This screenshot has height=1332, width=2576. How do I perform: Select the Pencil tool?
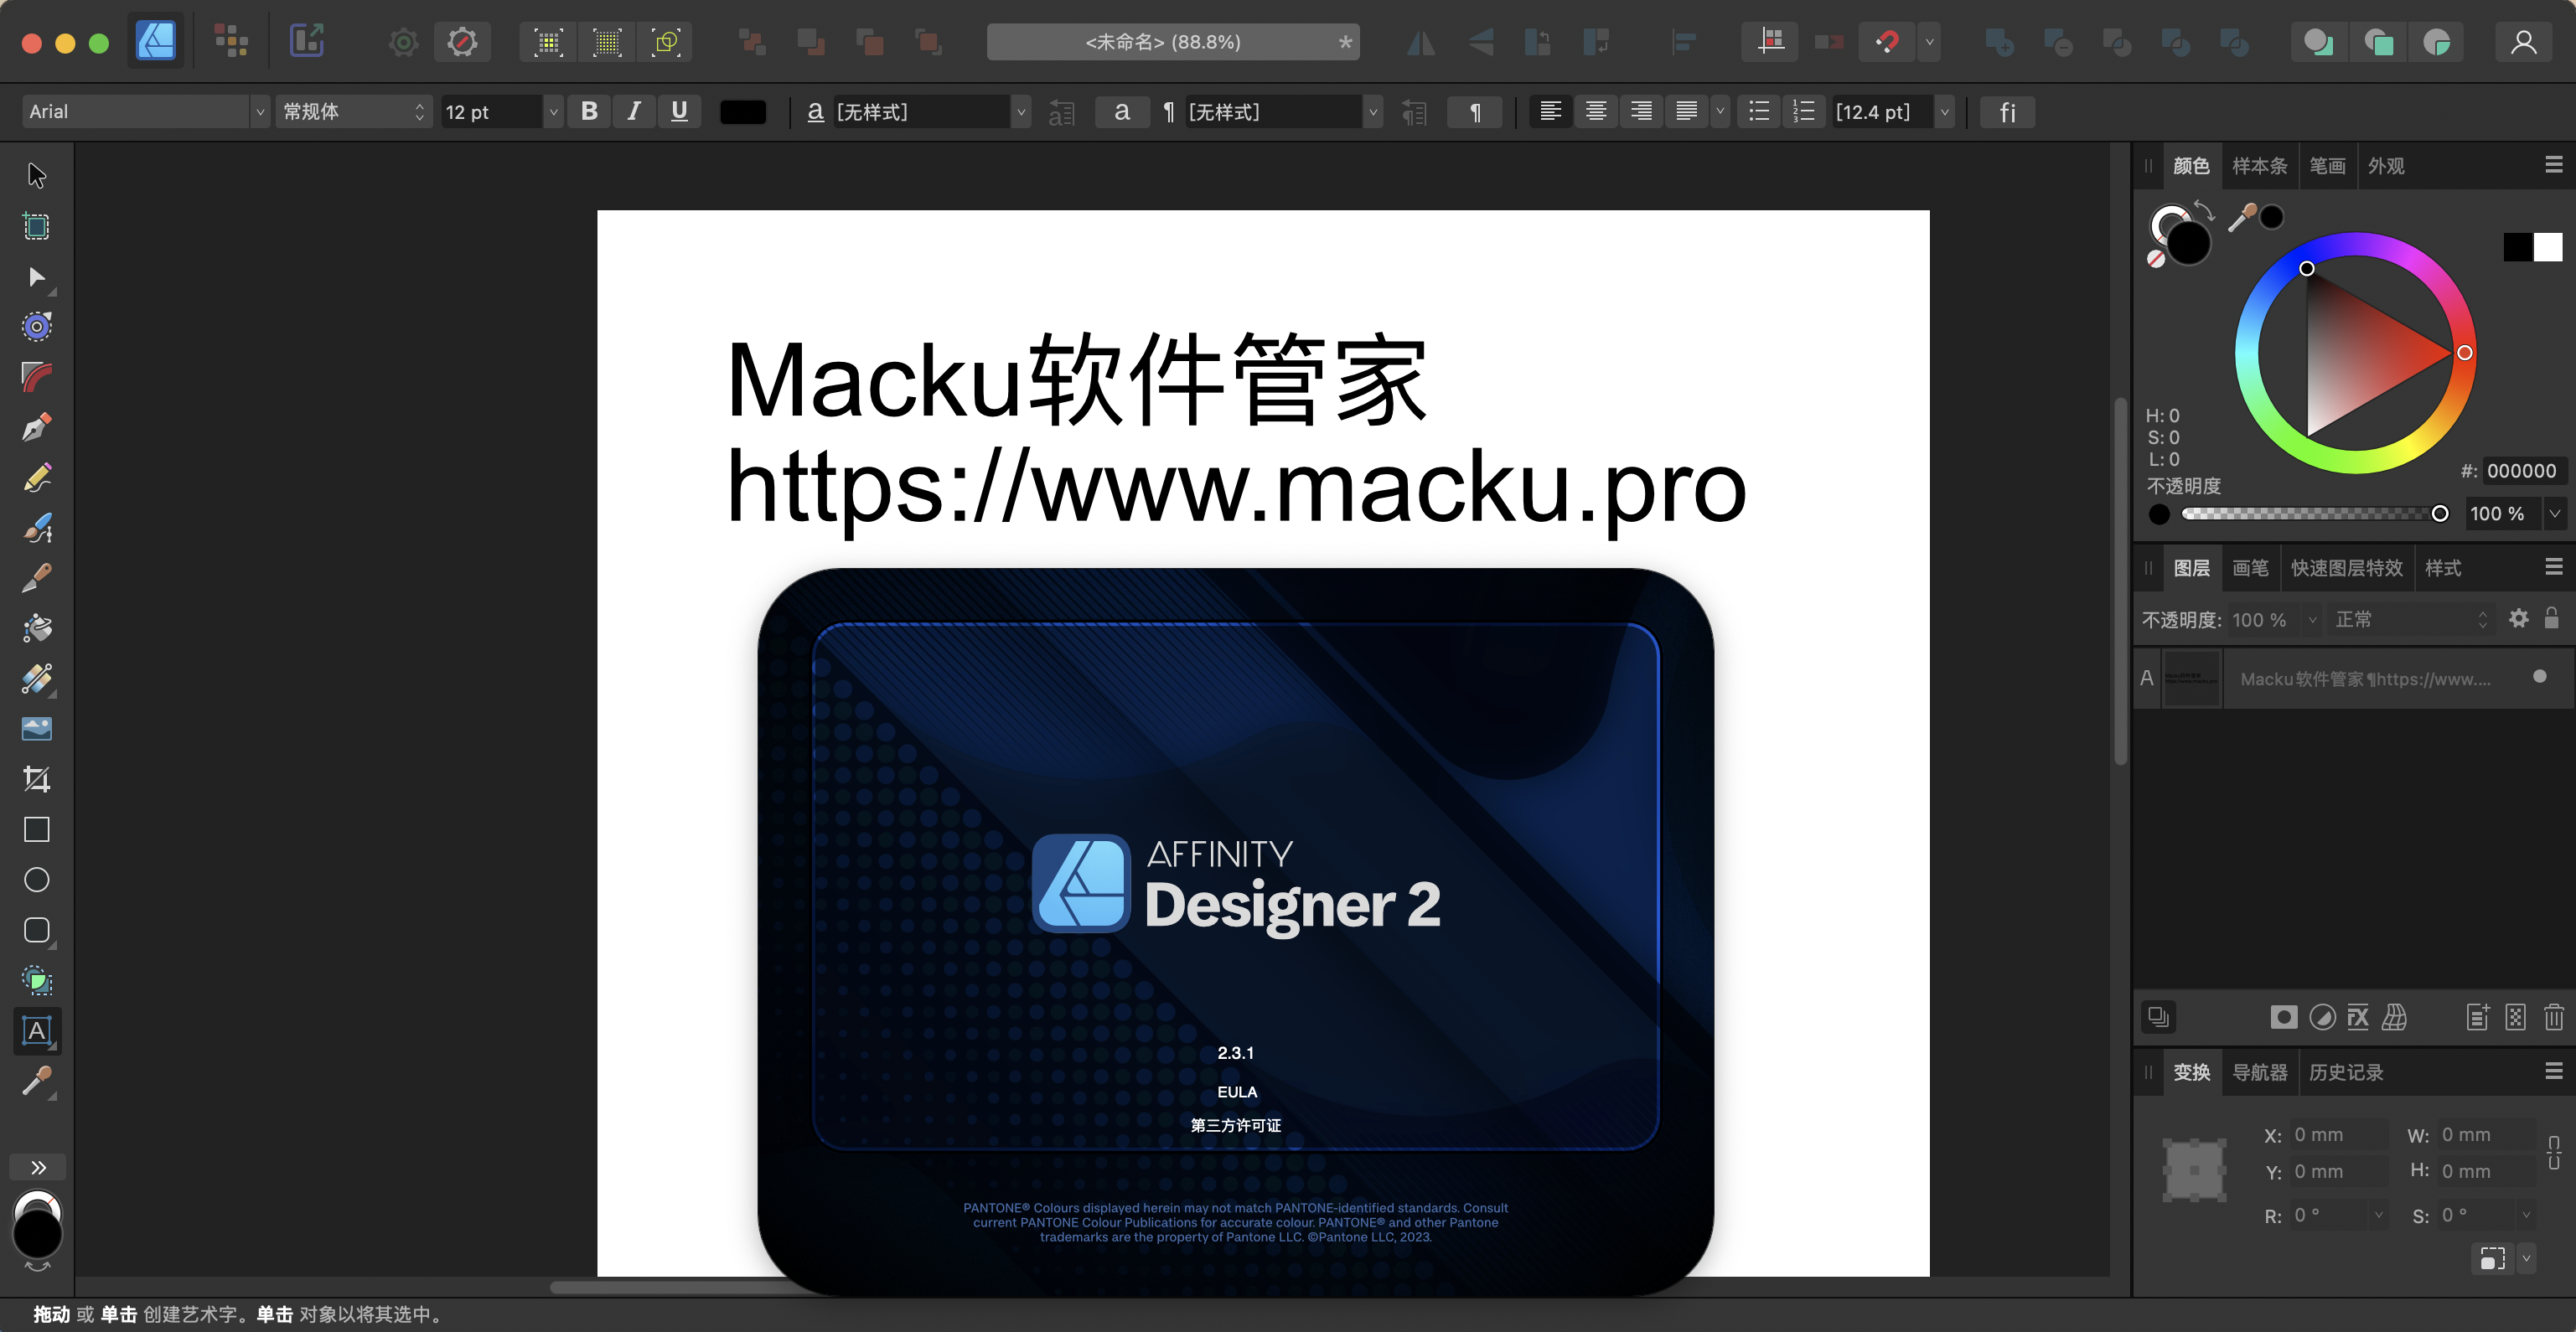pos(37,478)
